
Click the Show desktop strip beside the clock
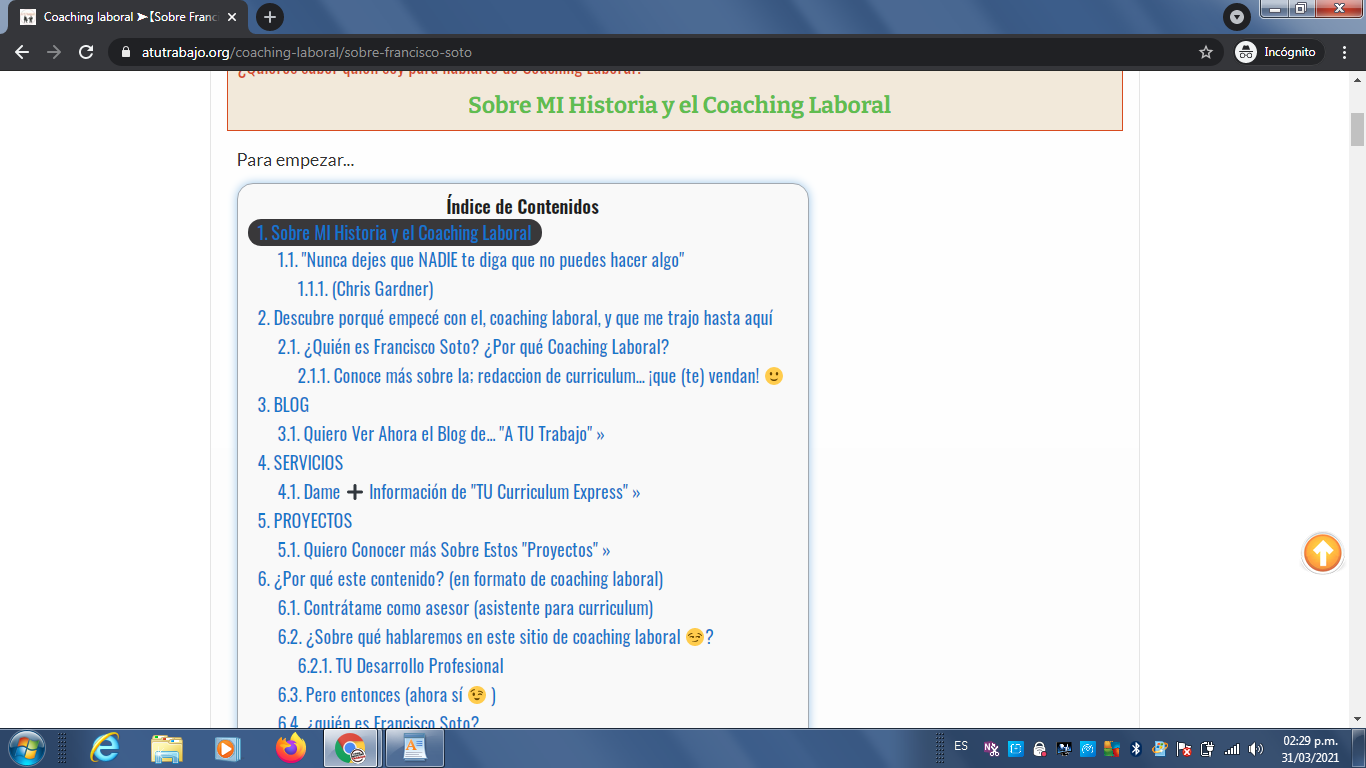coord(1358,748)
